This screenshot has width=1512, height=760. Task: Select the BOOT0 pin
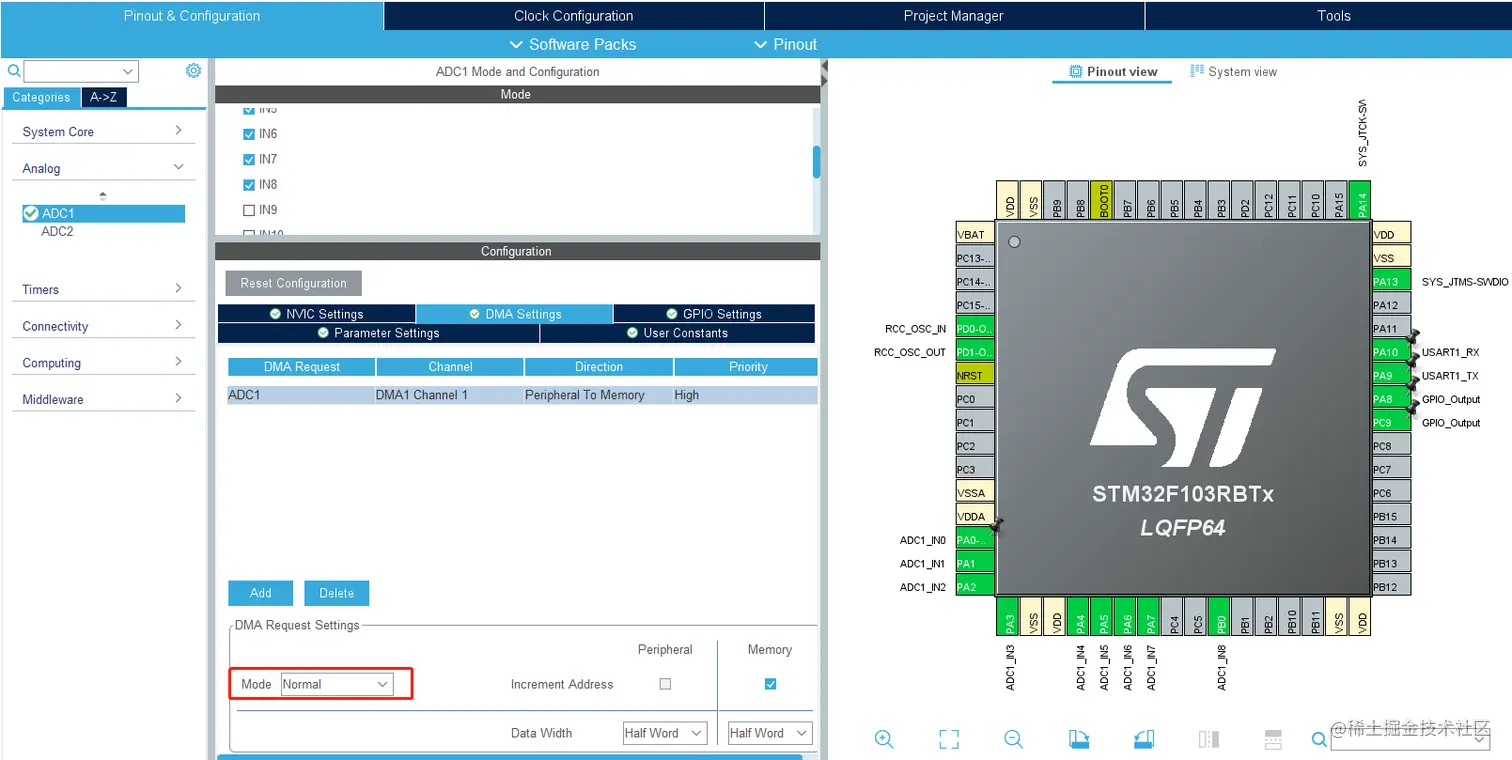point(1103,198)
